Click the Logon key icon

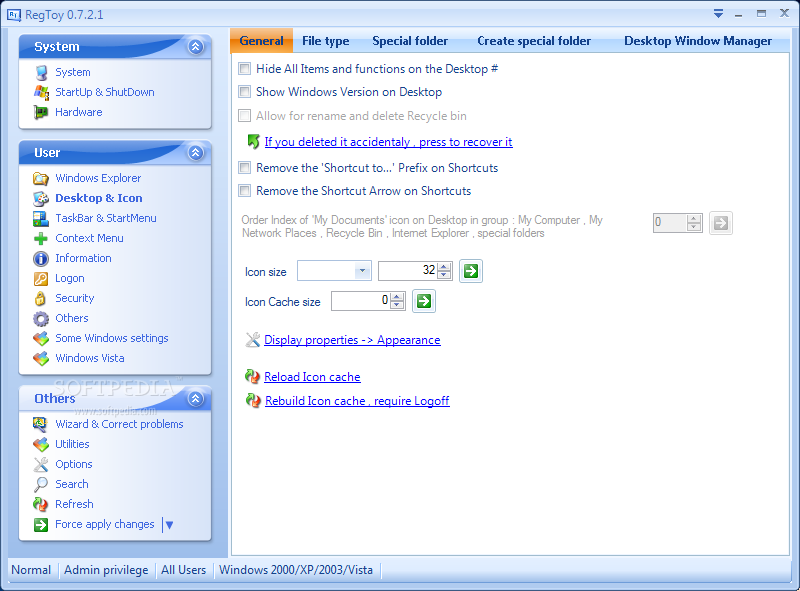(x=41, y=279)
